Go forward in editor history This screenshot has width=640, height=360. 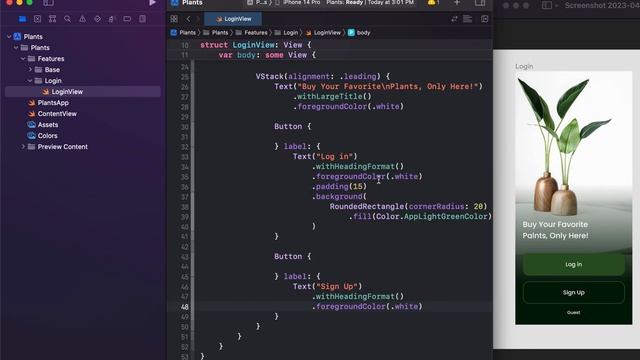[x=198, y=19]
